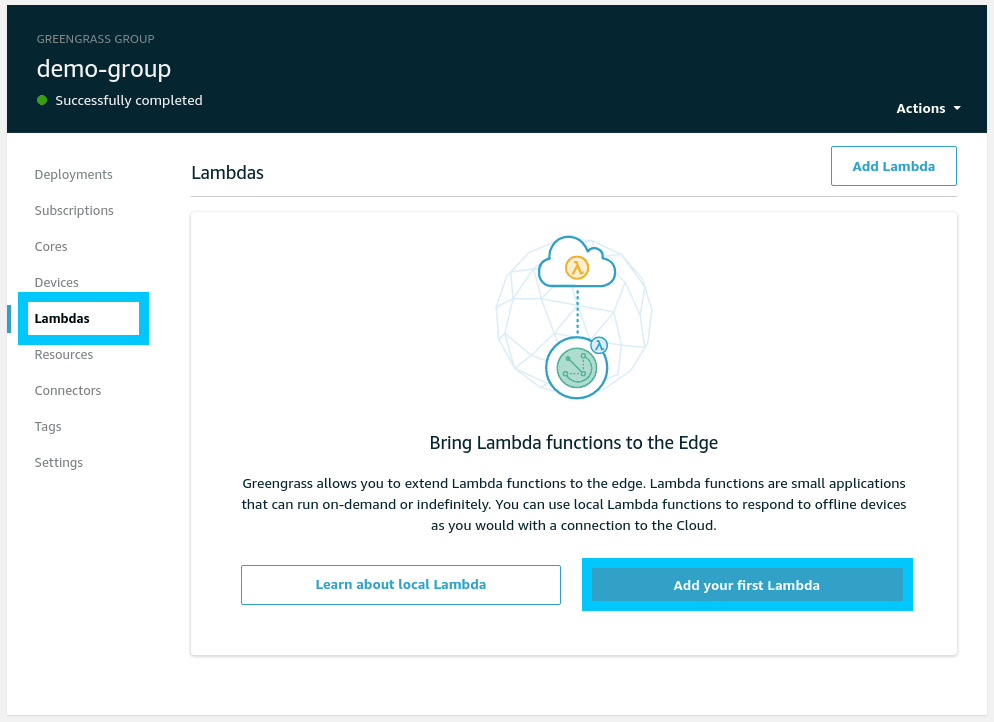Click the small blue lambda badge icon
994x722 pixels.
tap(599, 345)
